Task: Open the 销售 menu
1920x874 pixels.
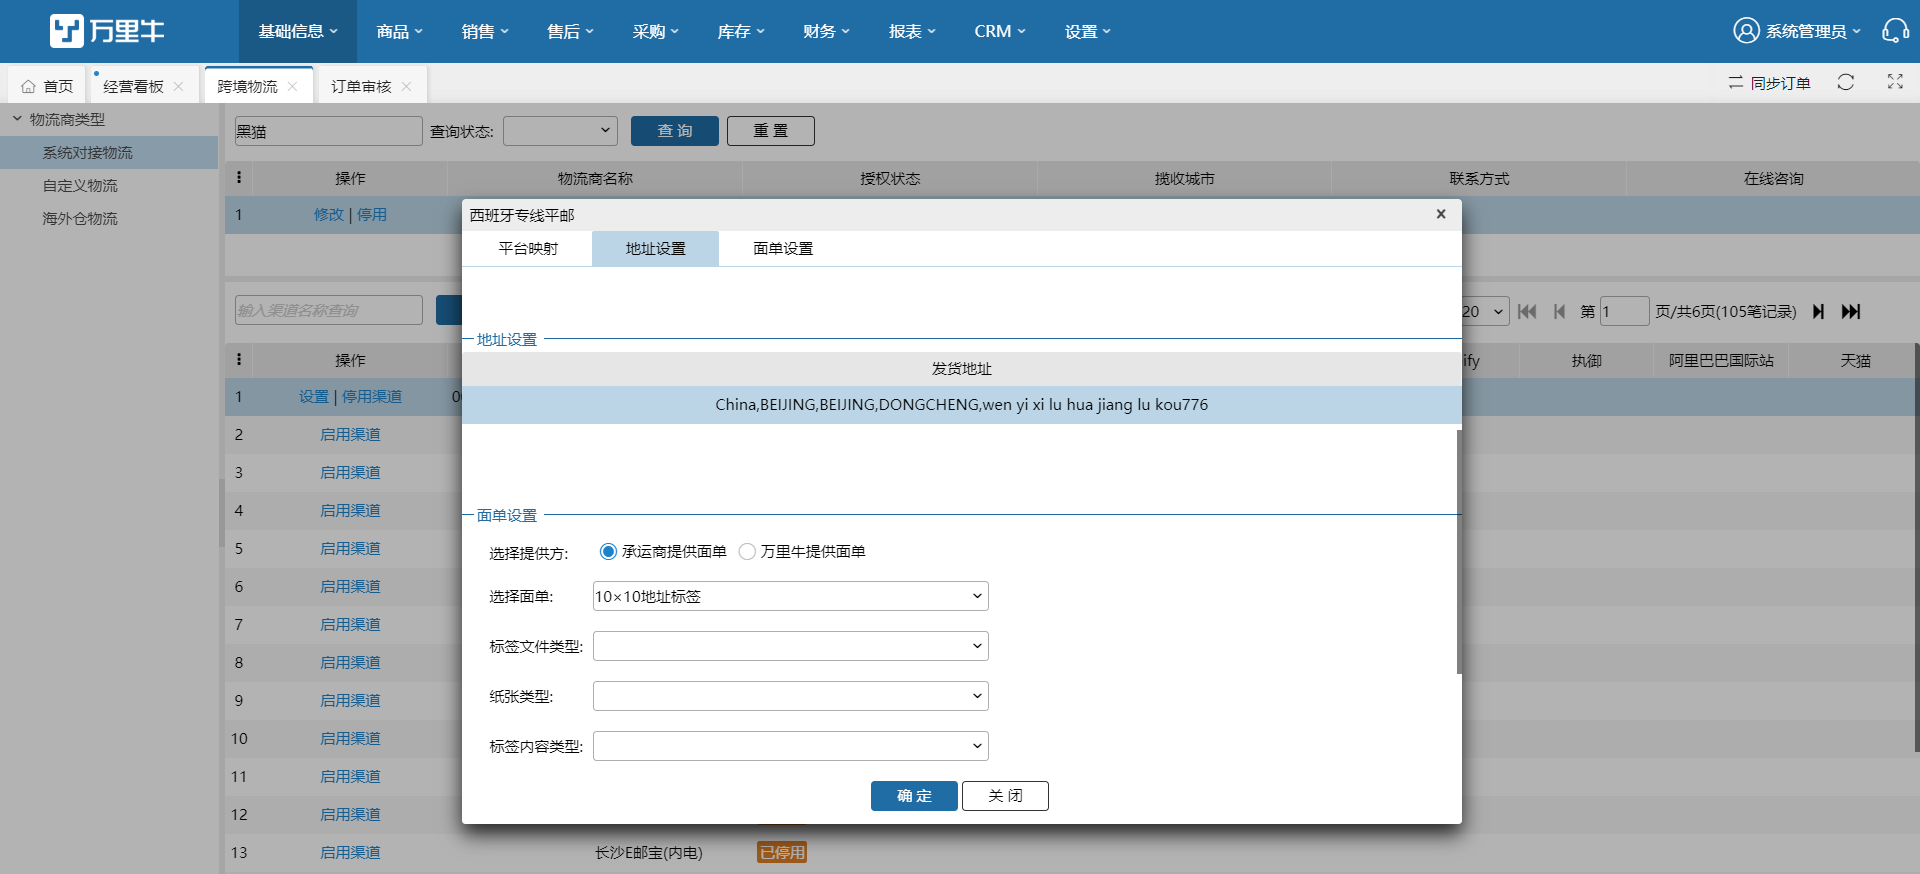Action: click(x=485, y=31)
